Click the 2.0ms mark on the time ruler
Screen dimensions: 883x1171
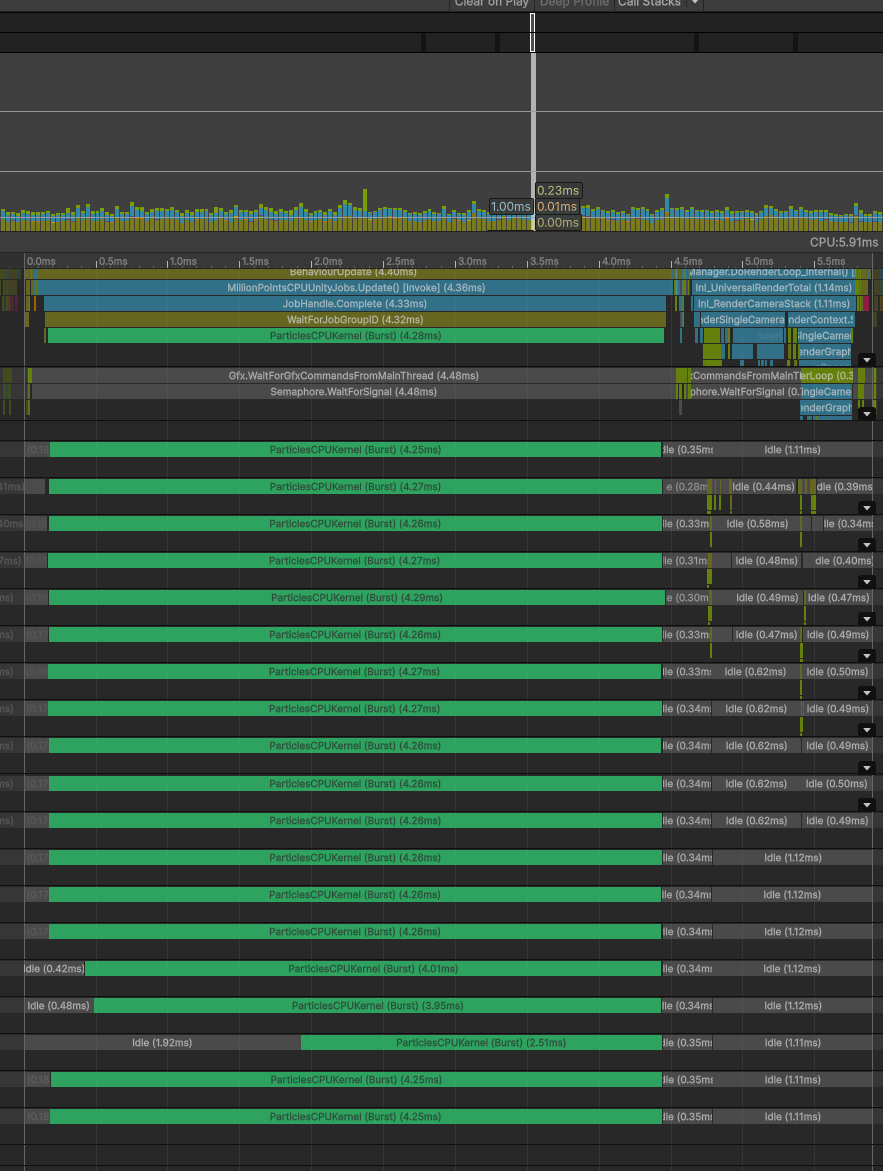click(x=328, y=261)
